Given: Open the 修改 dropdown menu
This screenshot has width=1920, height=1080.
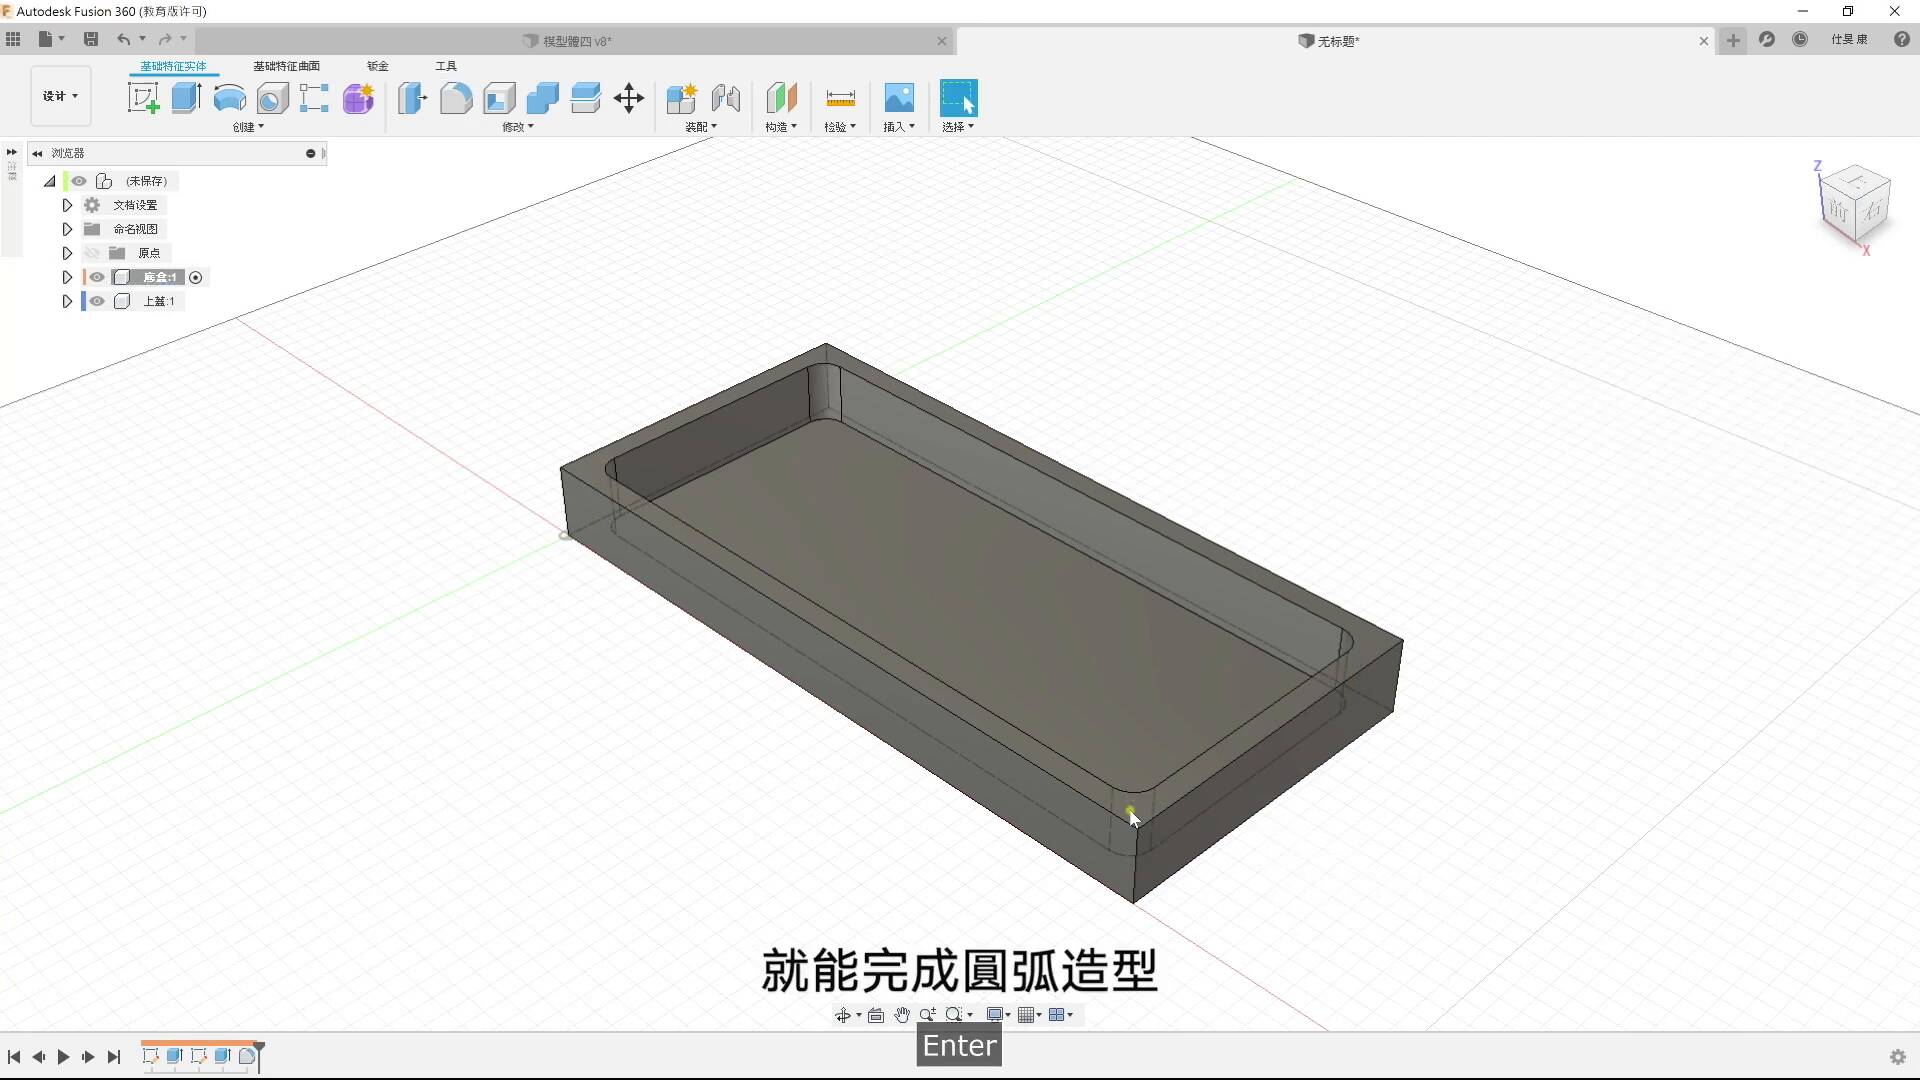Looking at the screenshot, I should (x=518, y=127).
